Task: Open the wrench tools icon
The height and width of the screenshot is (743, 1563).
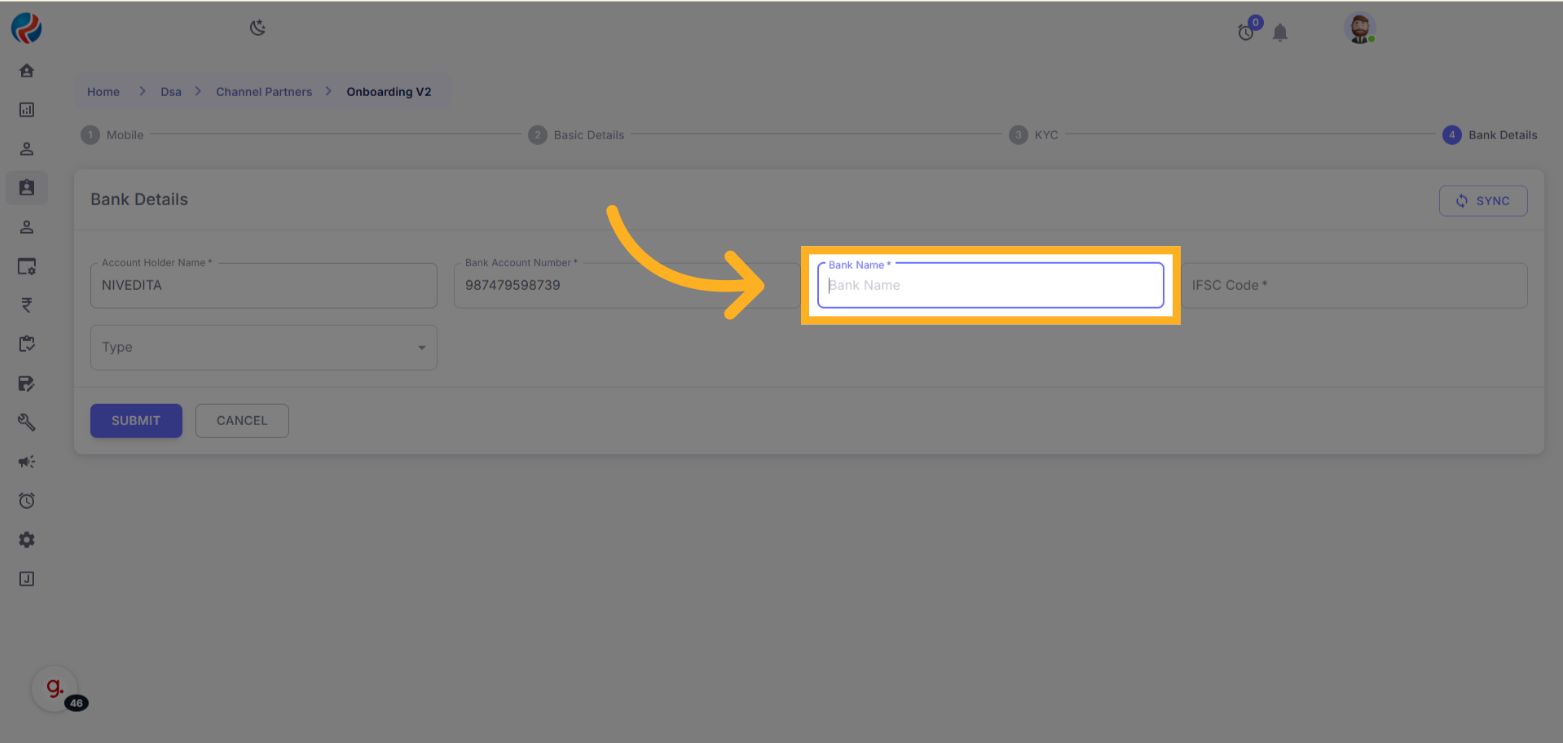Action: pos(27,422)
